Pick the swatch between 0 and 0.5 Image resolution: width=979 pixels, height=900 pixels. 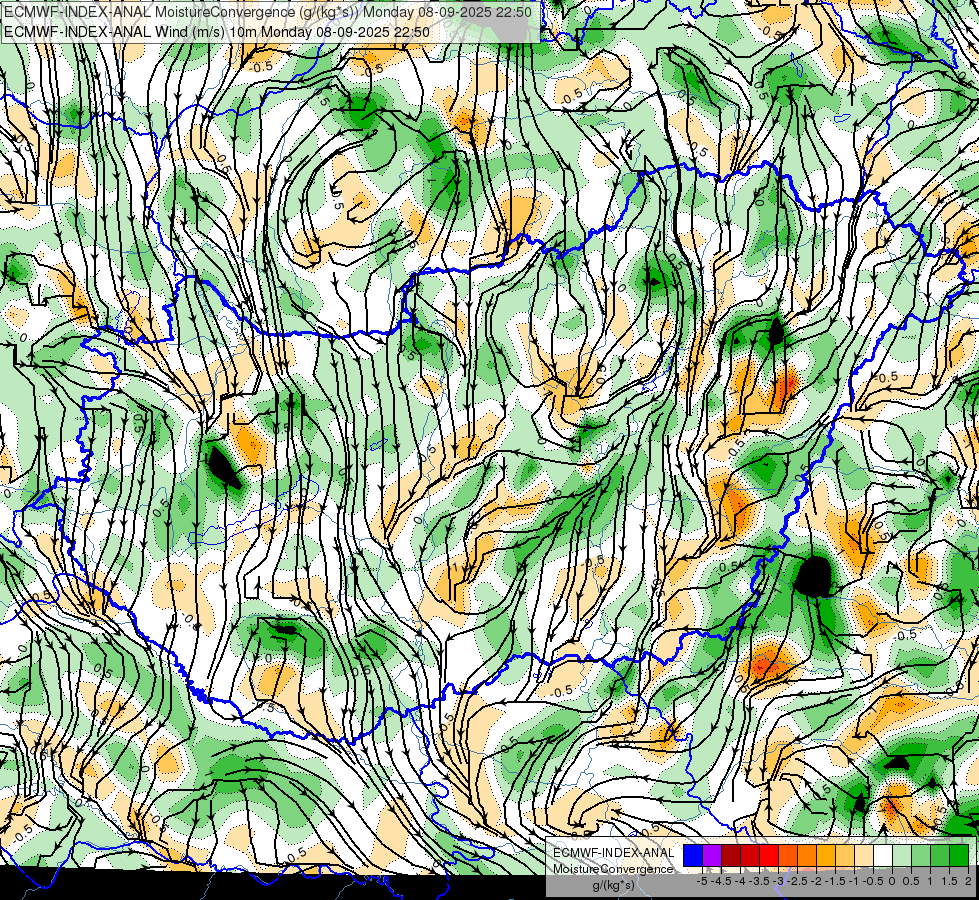[902, 856]
